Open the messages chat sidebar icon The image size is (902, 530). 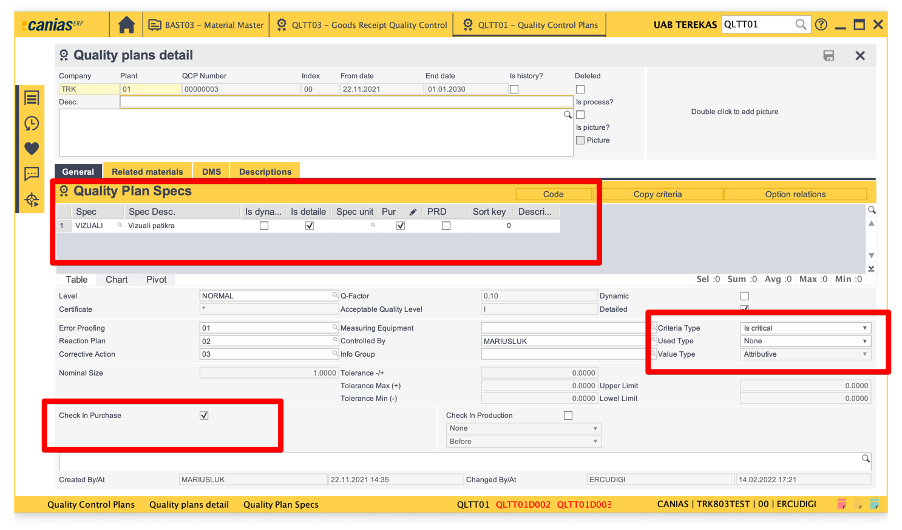tap(32, 174)
